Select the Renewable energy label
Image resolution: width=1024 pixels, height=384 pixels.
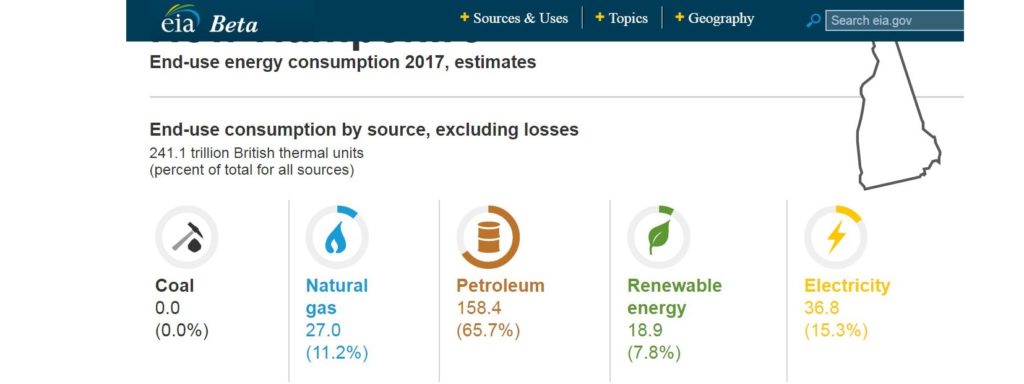pos(675,296)
